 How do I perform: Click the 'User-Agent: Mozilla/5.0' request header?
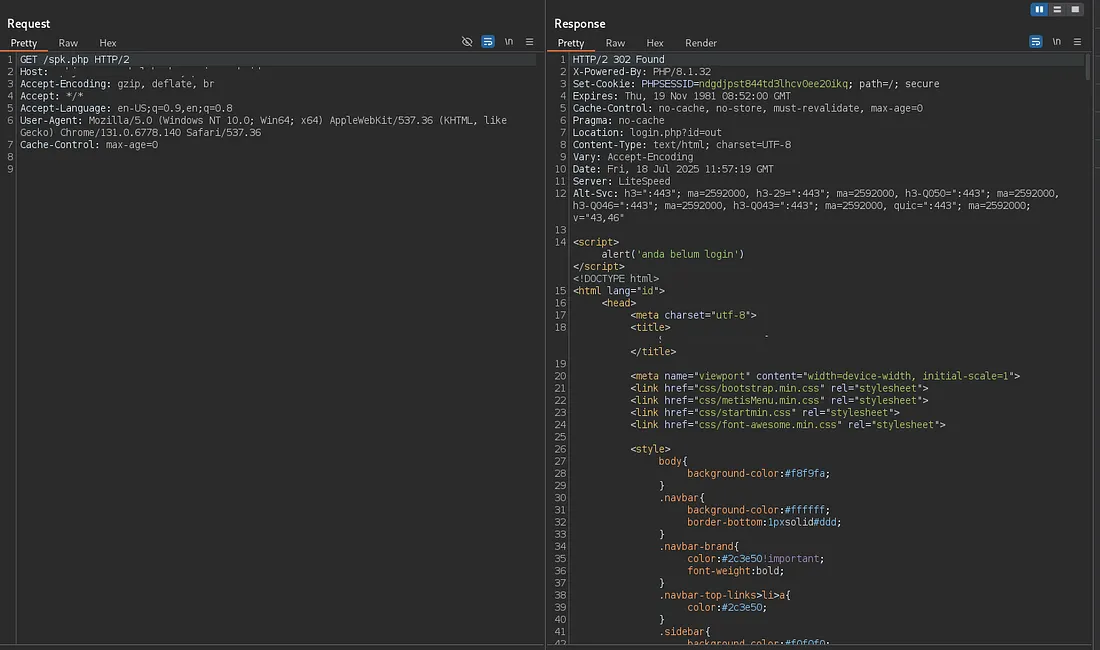tap(263, 126)
